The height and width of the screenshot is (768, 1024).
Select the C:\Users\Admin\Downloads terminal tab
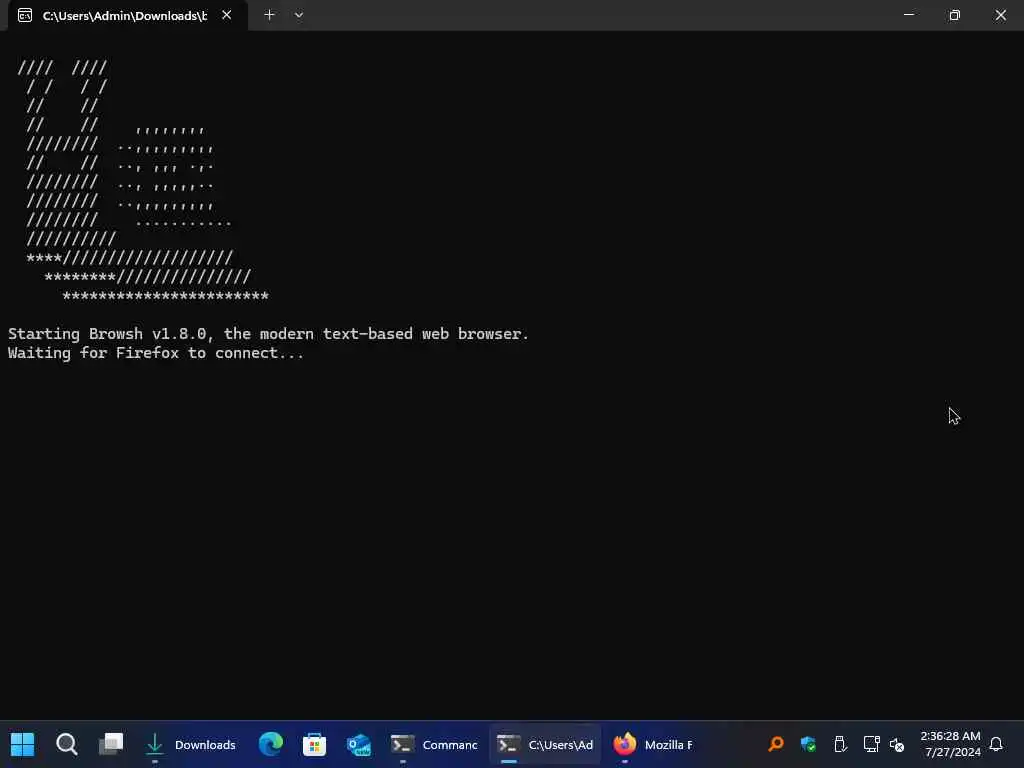click(x=127, y=15)
